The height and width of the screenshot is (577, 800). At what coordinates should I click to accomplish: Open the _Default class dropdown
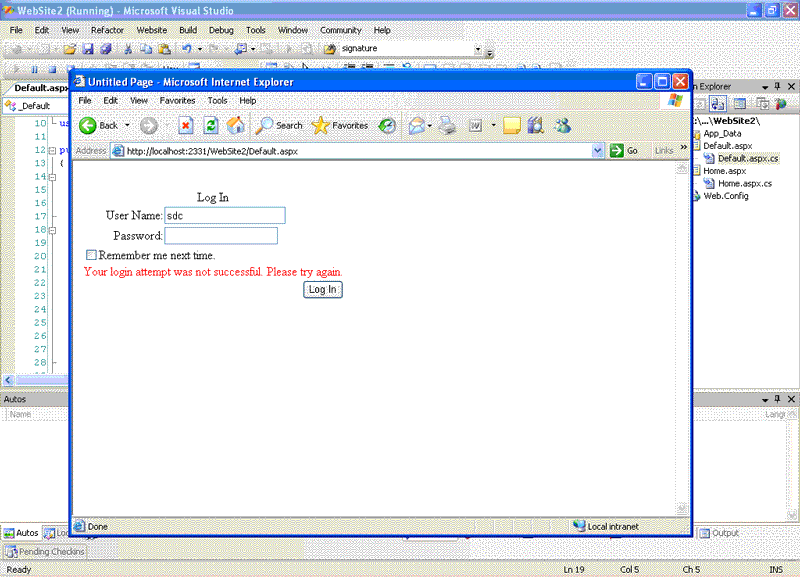pyautogui.click(x=36, y=106)
